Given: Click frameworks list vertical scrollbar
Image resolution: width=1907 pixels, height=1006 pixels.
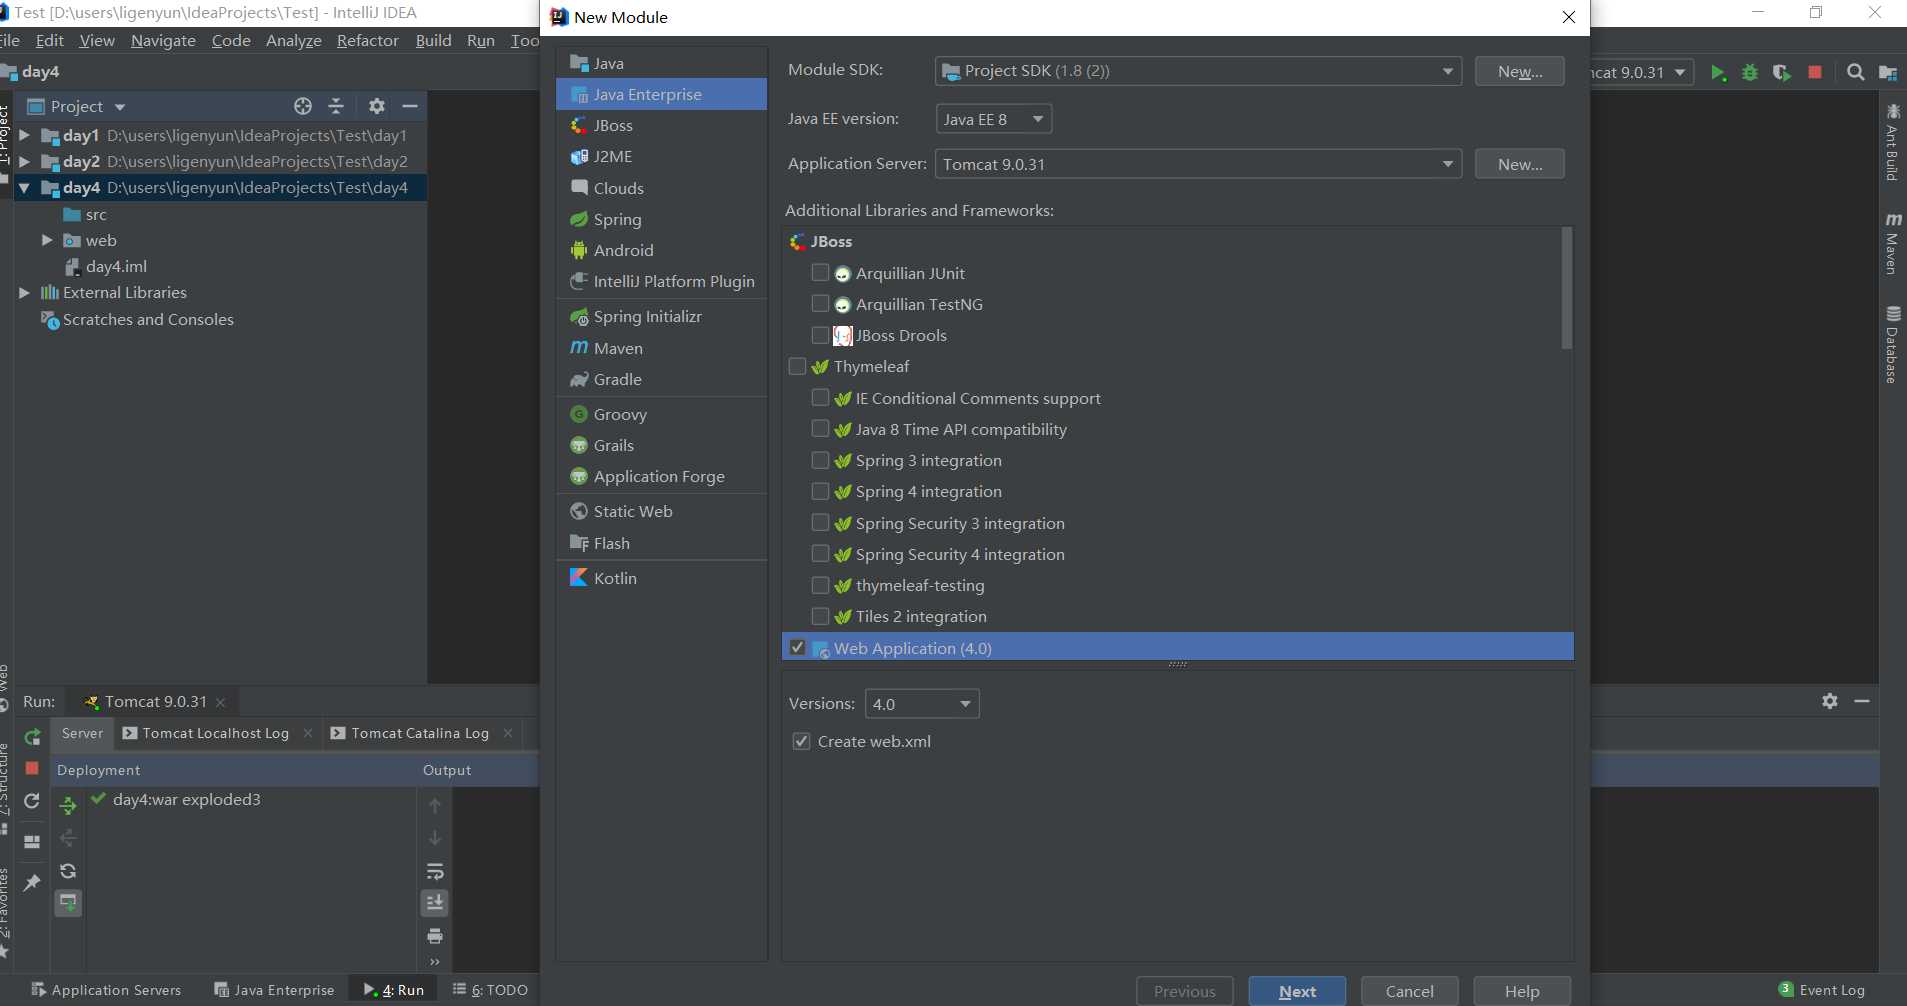Looking at the screenshot, I should tap(1566, 288).
